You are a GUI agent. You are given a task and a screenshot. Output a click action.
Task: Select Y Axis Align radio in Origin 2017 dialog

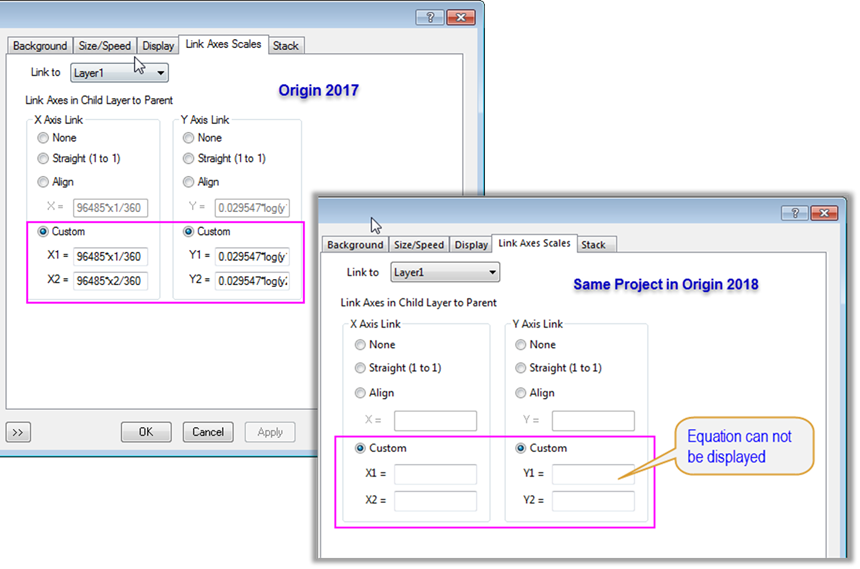point(188,182)
